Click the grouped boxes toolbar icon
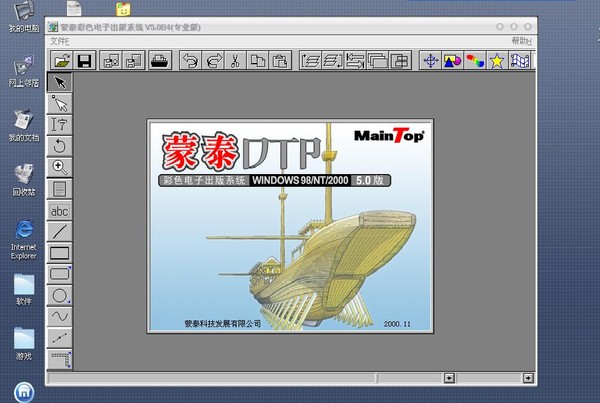 point(400,60)
